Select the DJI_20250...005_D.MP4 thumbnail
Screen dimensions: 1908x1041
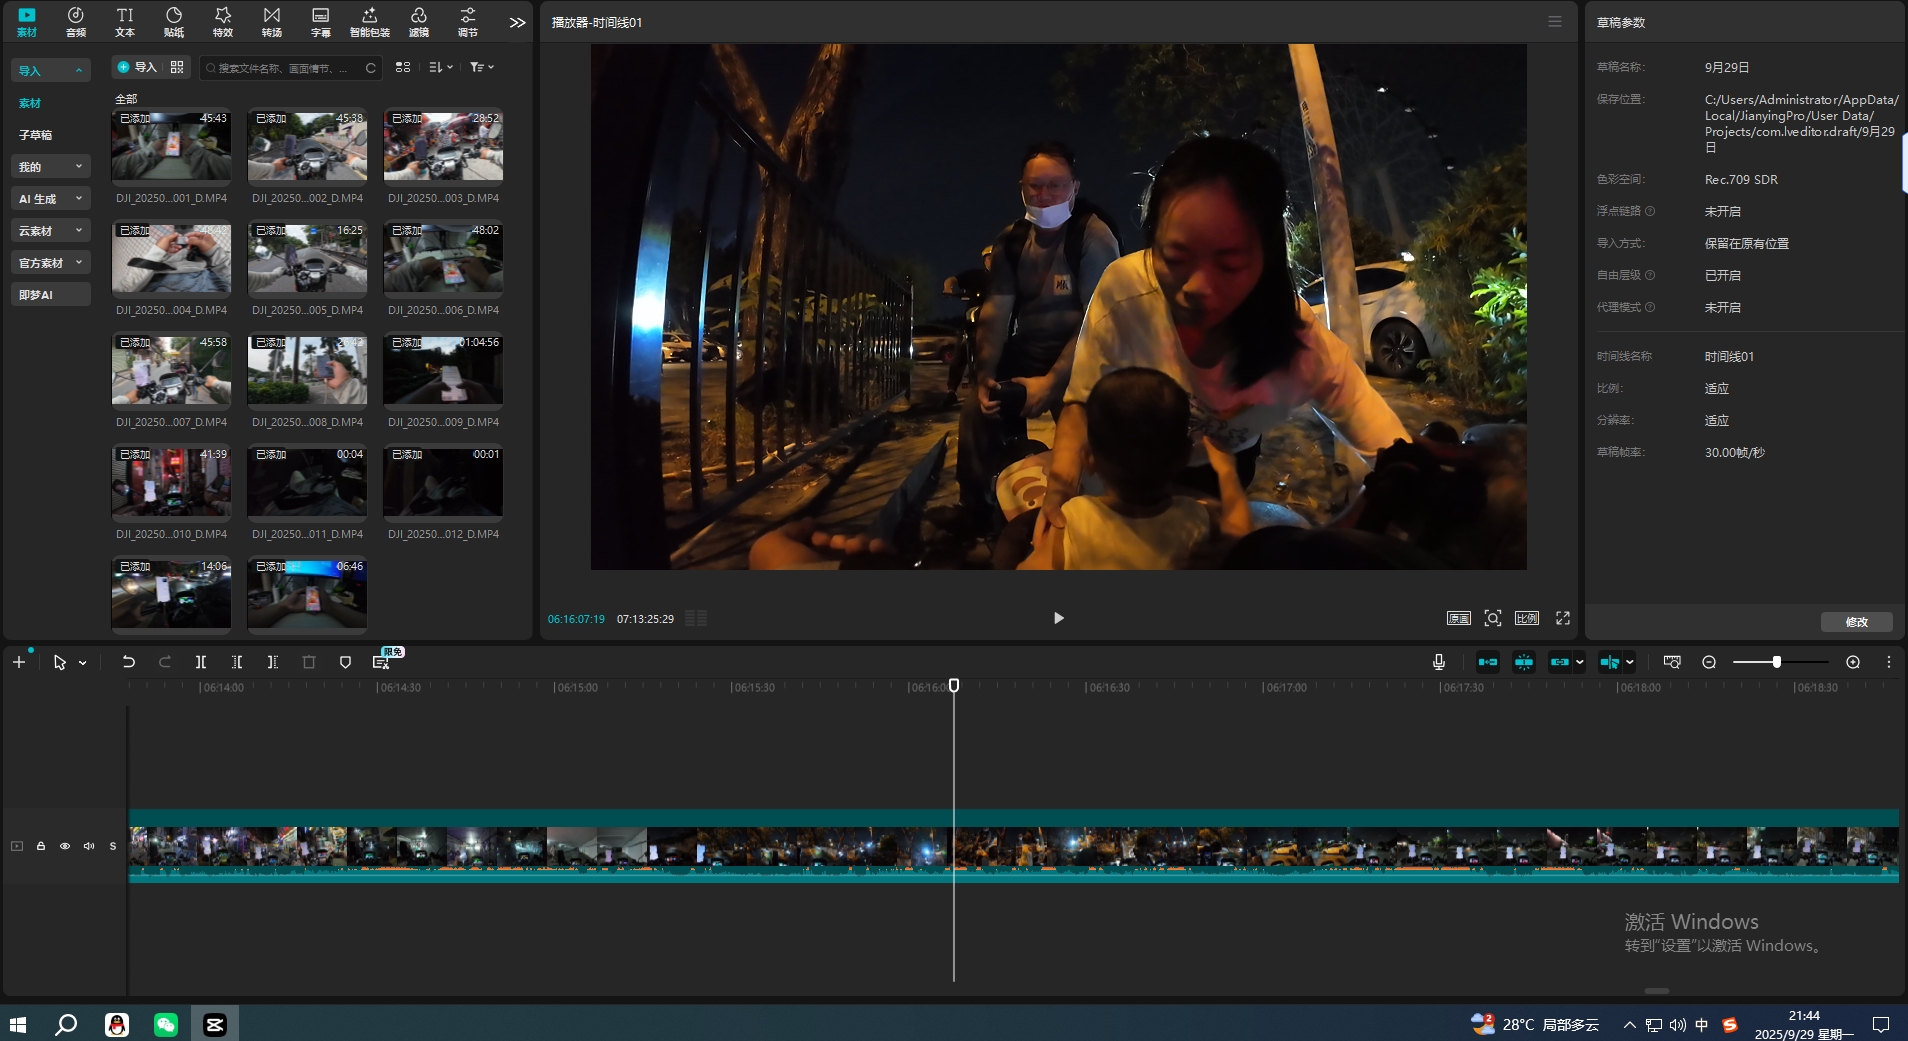pyautogui.click(x=307, y=259)
